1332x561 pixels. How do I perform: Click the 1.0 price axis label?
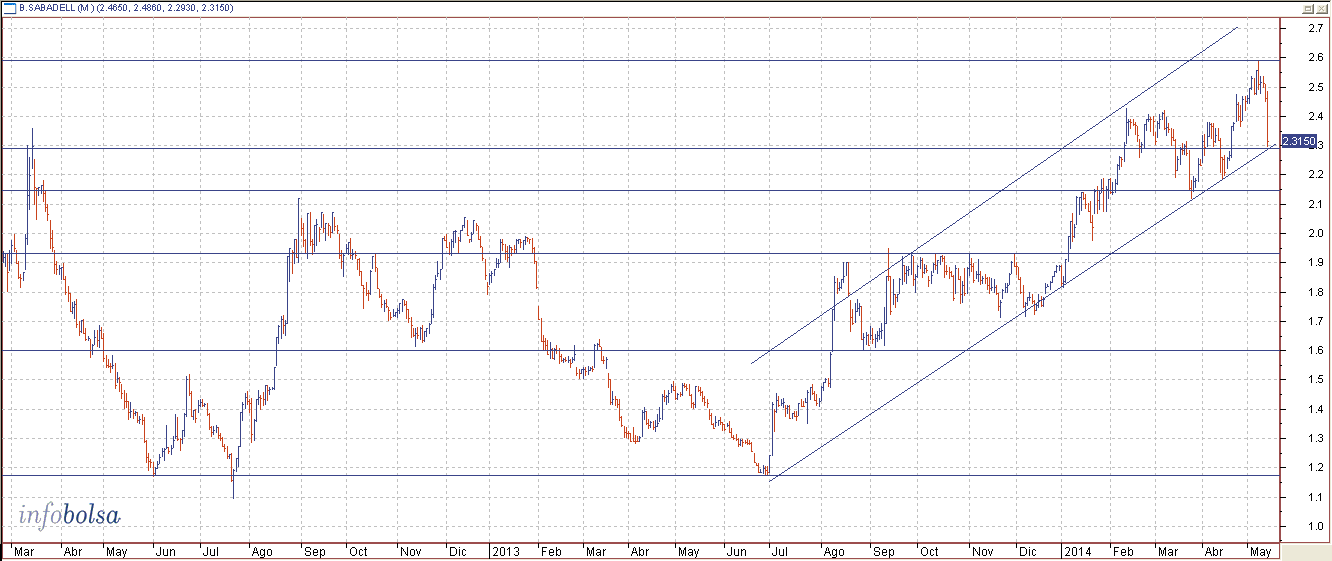(x=1316, y=526)
